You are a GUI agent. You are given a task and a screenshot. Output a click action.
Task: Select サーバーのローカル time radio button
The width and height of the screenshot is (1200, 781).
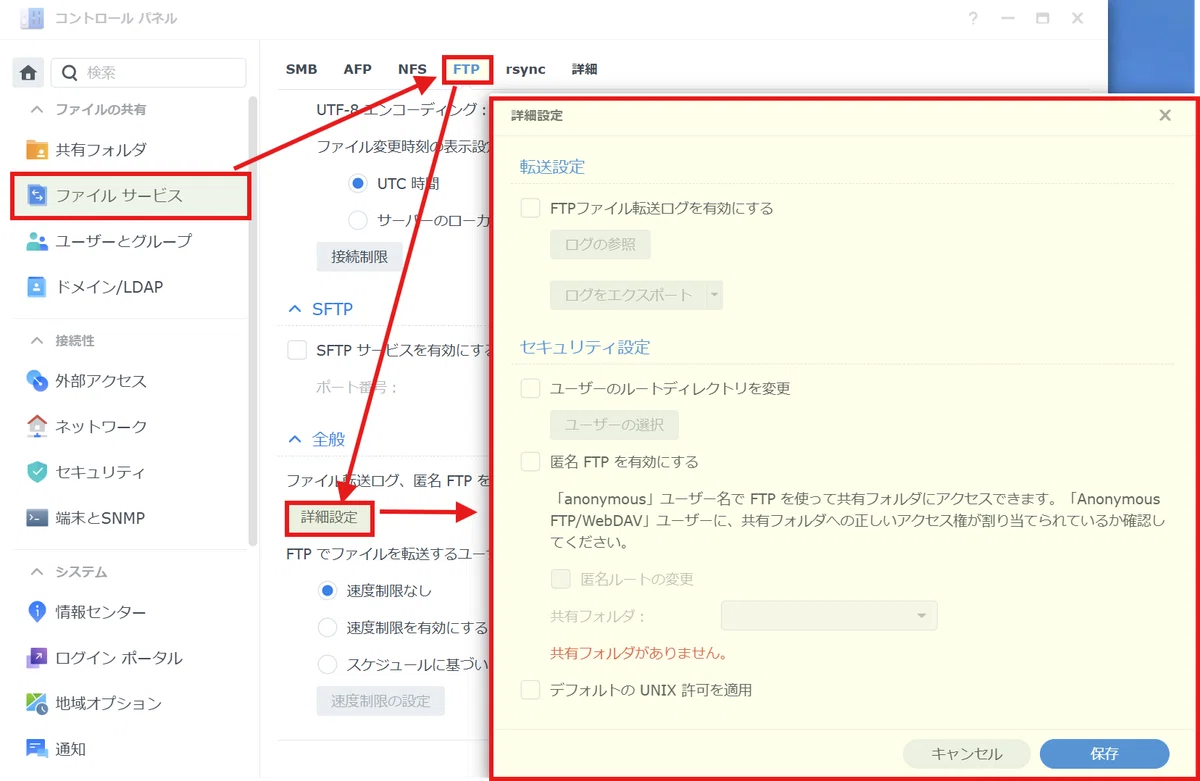(x=358, y=220)
